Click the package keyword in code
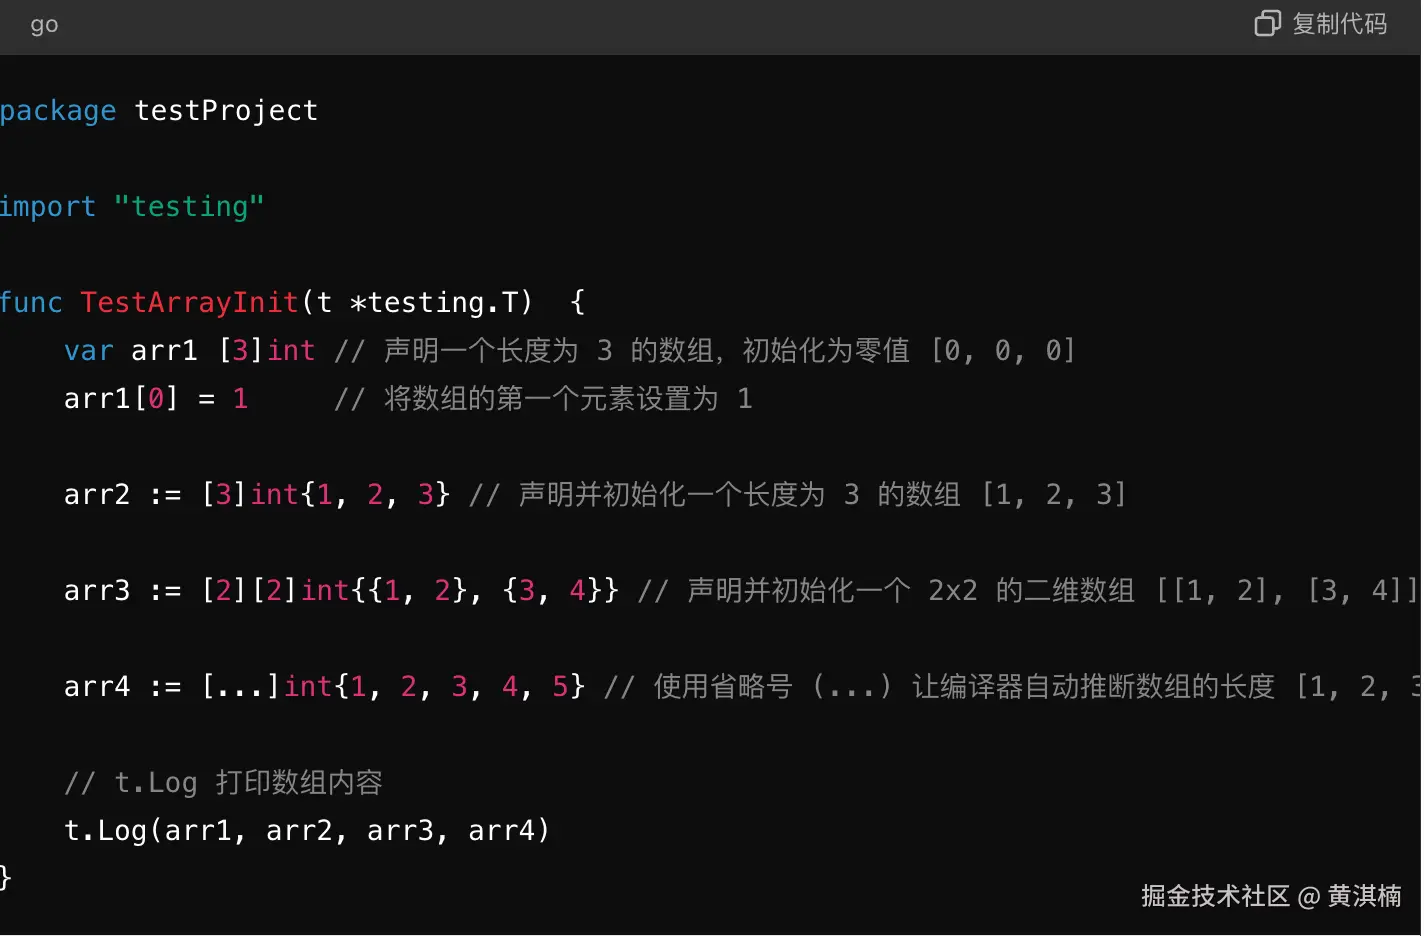 tap(58, 110)
